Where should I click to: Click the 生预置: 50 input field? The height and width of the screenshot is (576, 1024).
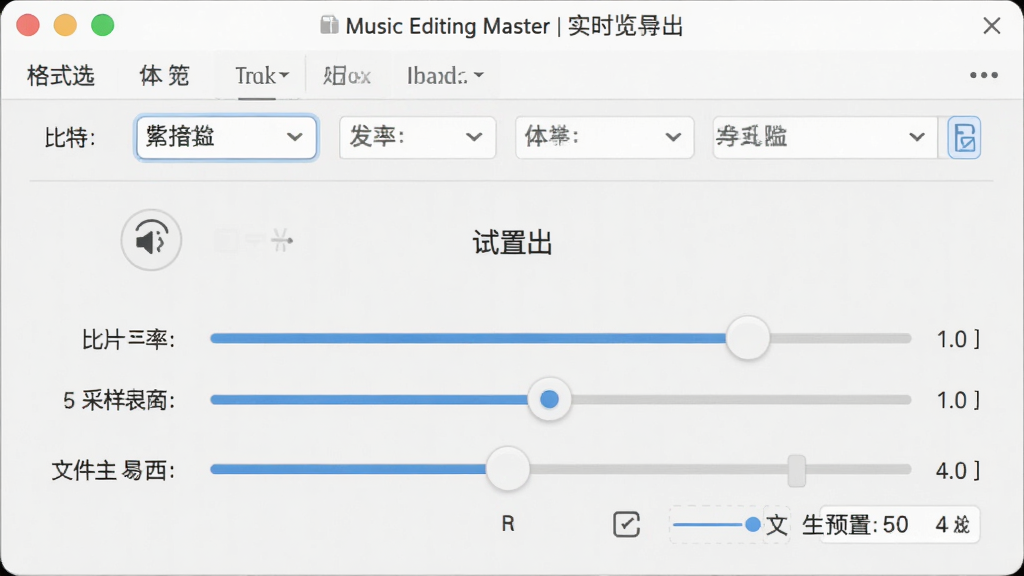(899, 524)
